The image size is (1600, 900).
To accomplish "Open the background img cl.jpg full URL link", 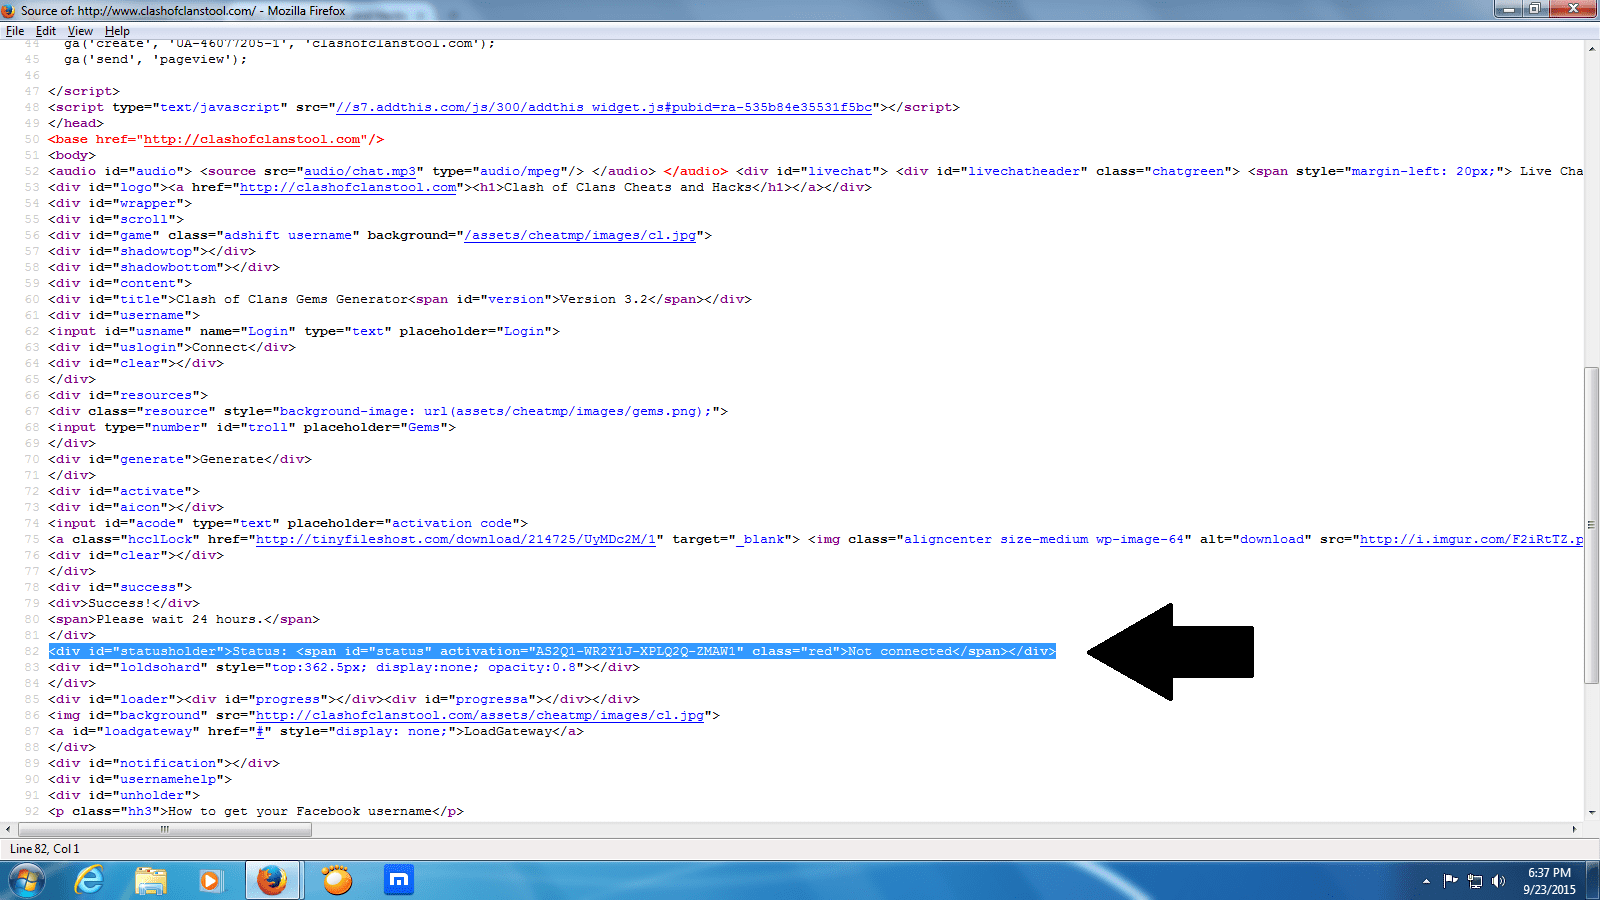I will click(x=480, y=715).
